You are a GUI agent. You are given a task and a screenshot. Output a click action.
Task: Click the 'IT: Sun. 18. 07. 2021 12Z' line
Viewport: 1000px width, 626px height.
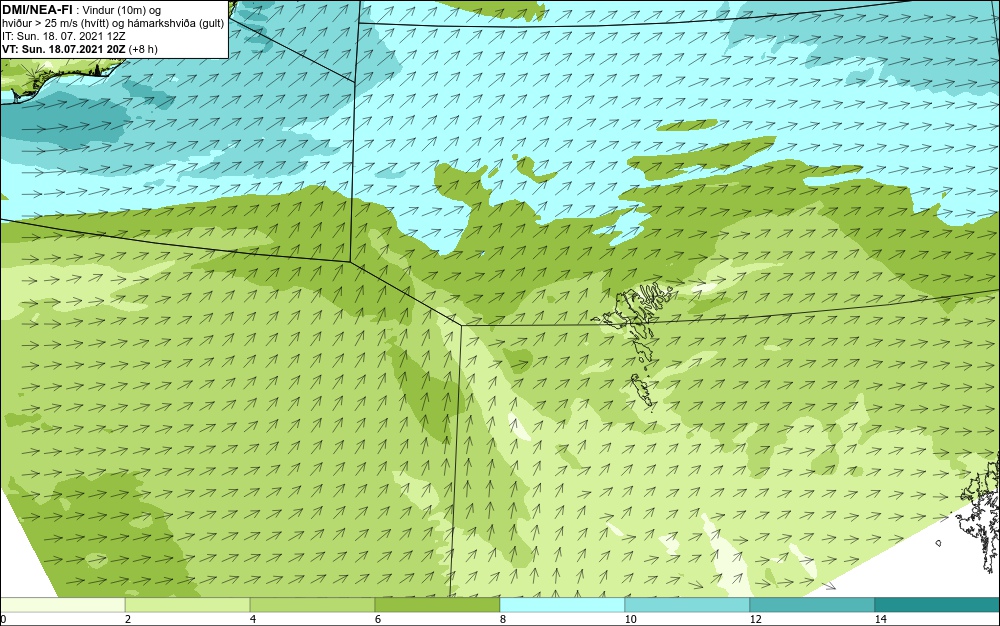[x=63, y=36]
